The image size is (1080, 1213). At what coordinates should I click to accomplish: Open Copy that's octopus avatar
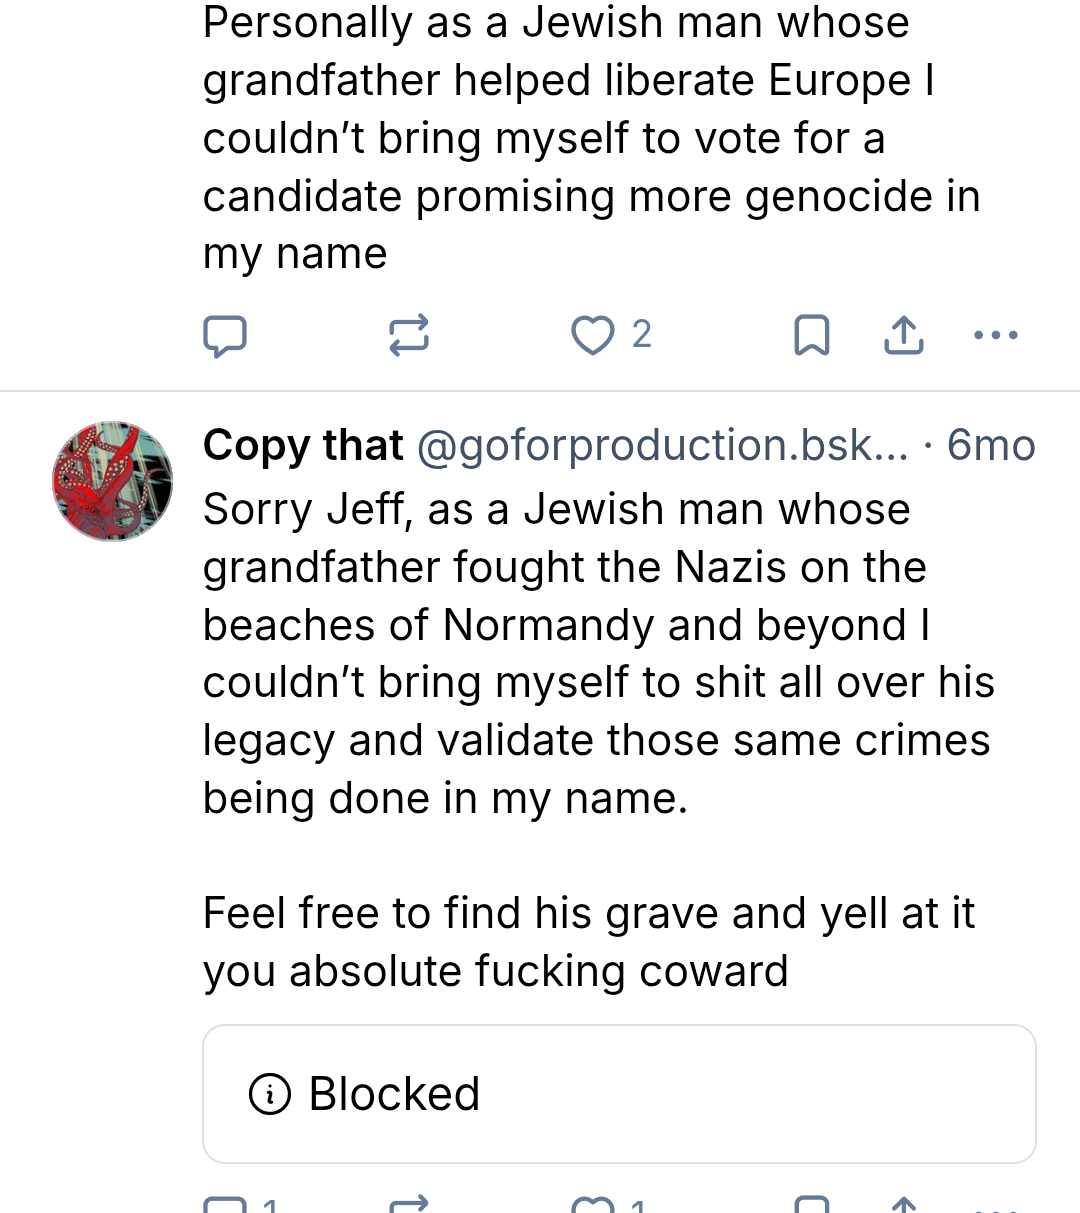pos(112,481)
